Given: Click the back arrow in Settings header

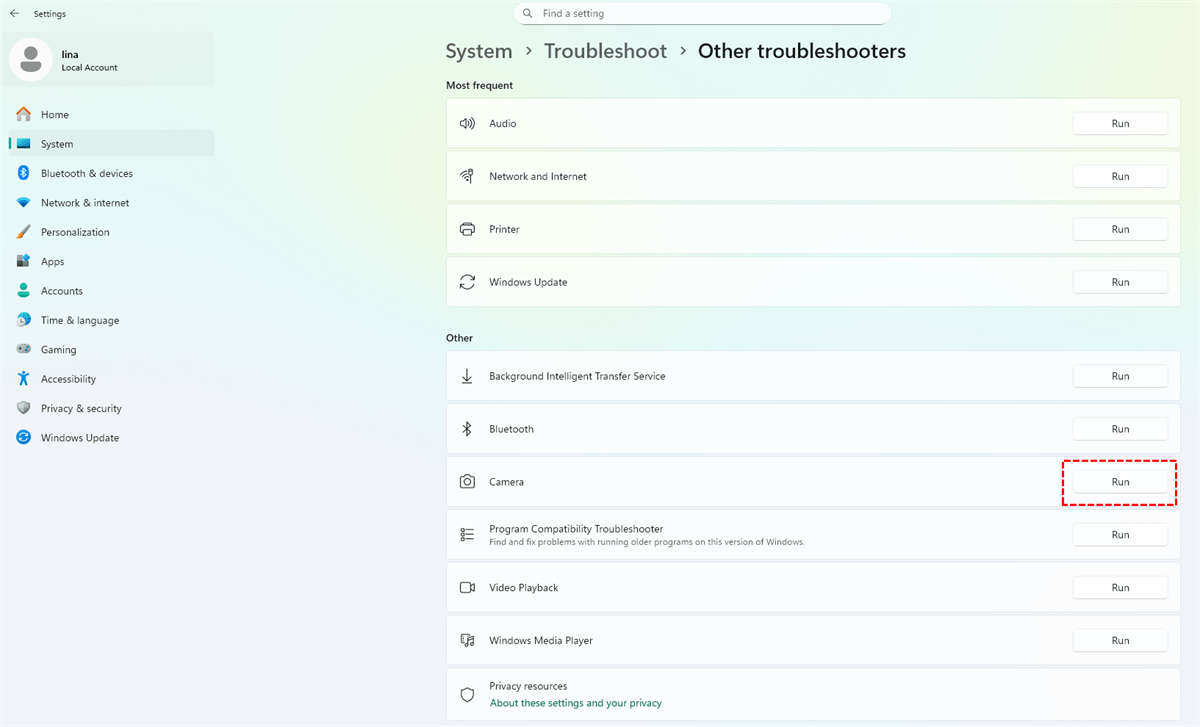Looking at the screenshot, I should (x=14, y=14).
